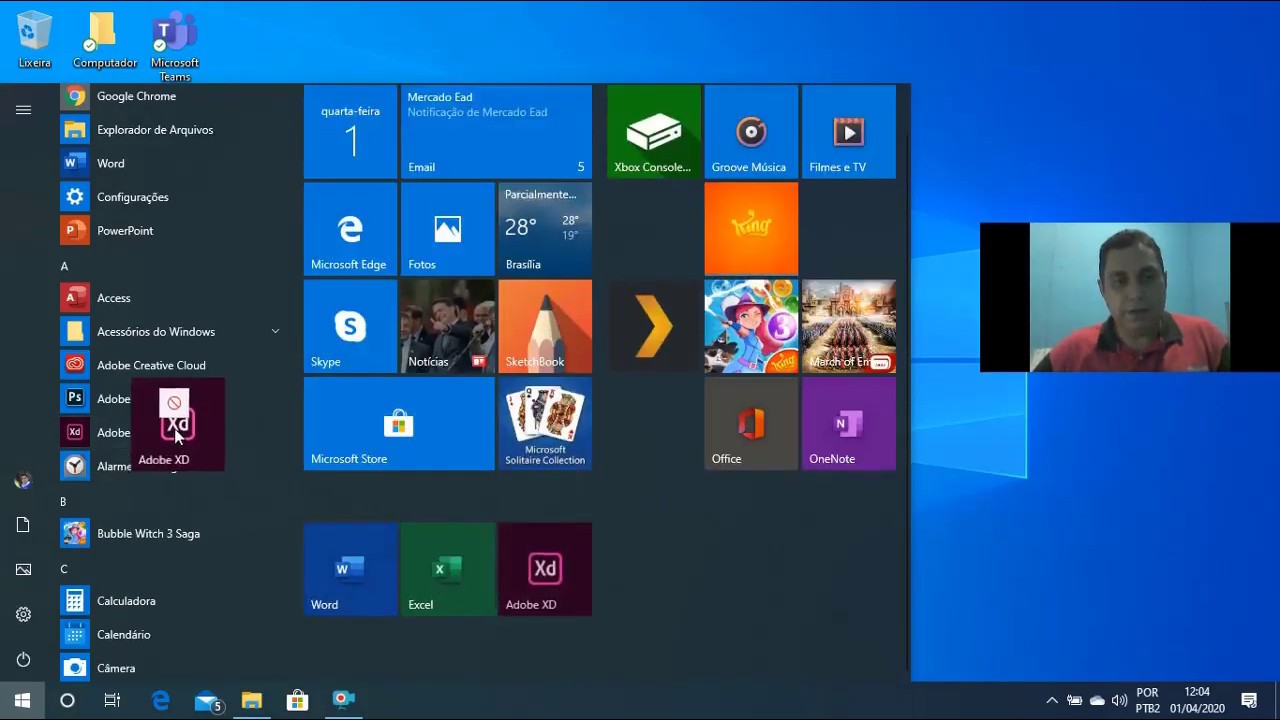This screenshot has height=720, width=1280.
Task: Jump to letter C section header
Action: (63, 569)
